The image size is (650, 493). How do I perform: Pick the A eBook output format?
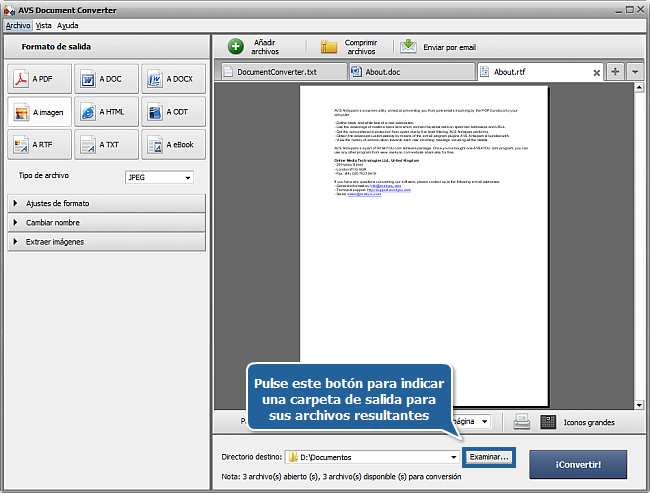(173, 145)
